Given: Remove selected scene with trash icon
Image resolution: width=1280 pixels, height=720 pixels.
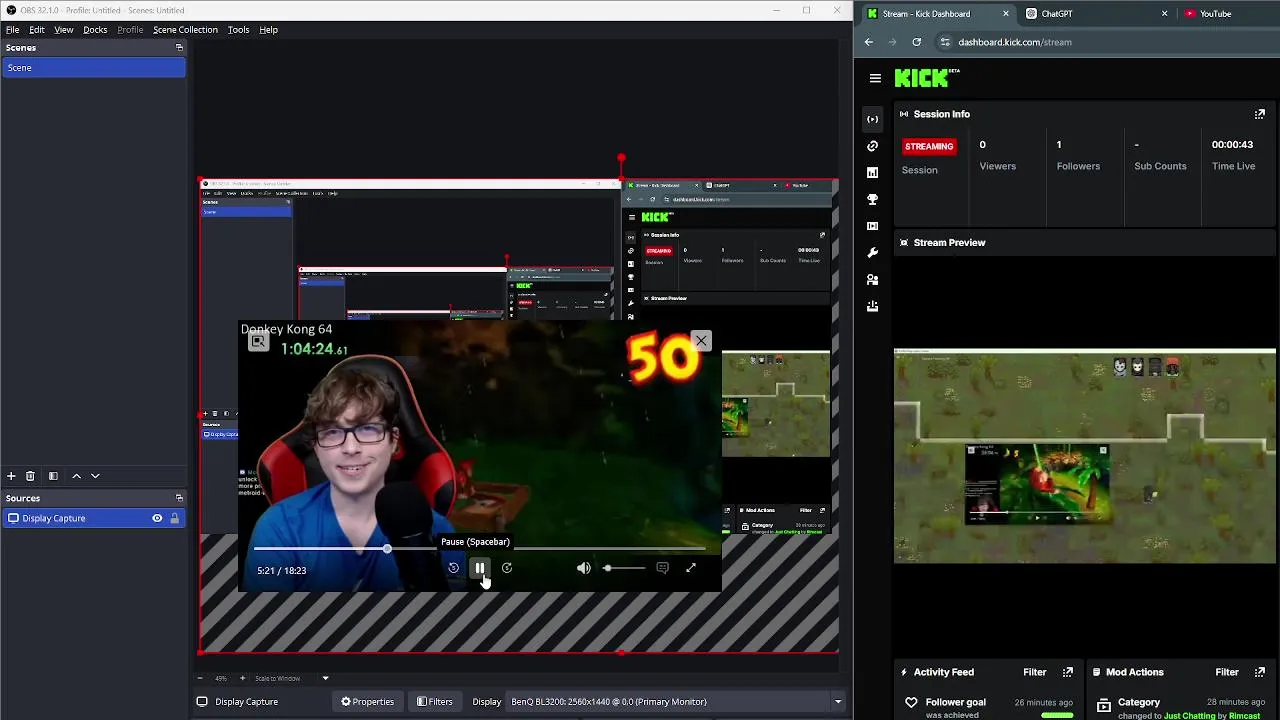Looking at the screenshot, I should click(x=30, y=476).
